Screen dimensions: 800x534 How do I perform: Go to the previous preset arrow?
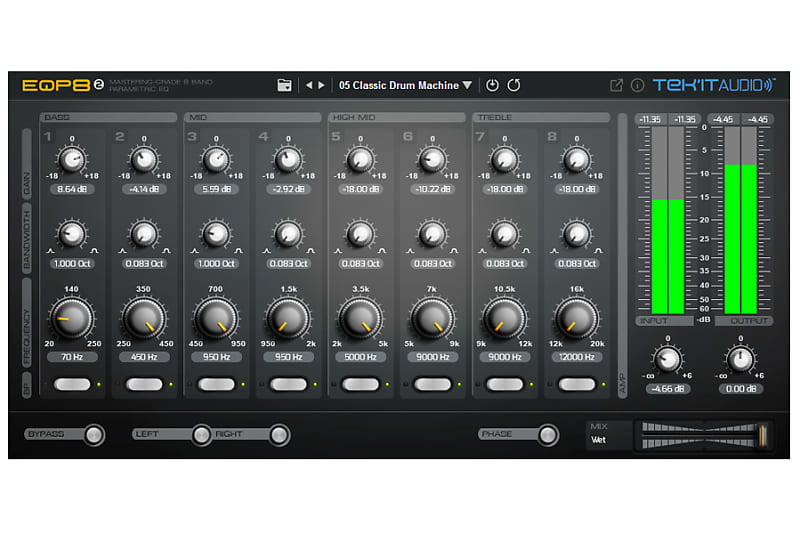pyautogui.click(x=309, y=85)
